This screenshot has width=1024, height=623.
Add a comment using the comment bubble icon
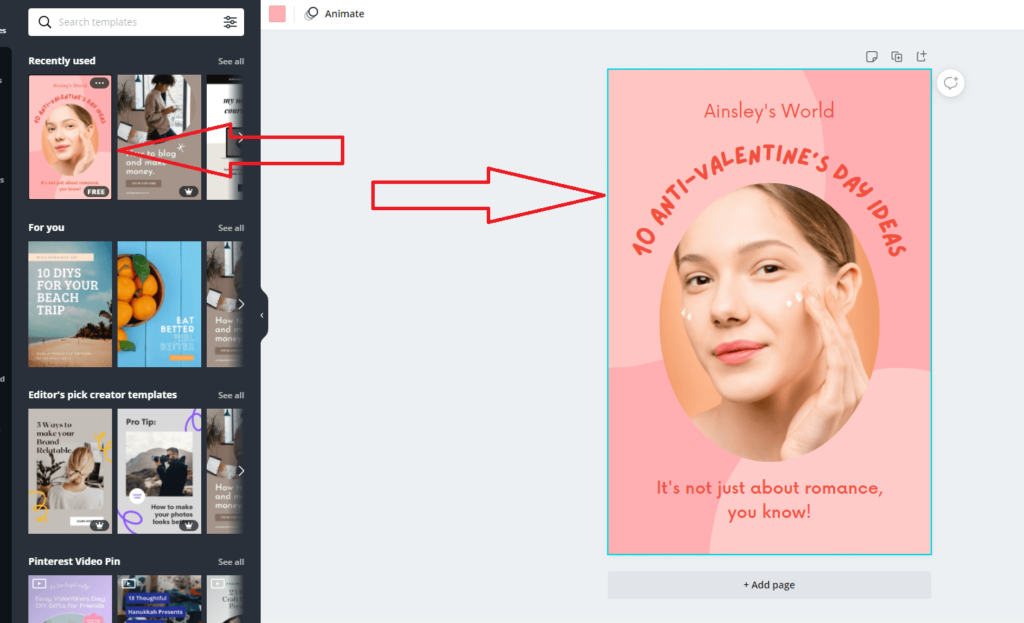950,83
